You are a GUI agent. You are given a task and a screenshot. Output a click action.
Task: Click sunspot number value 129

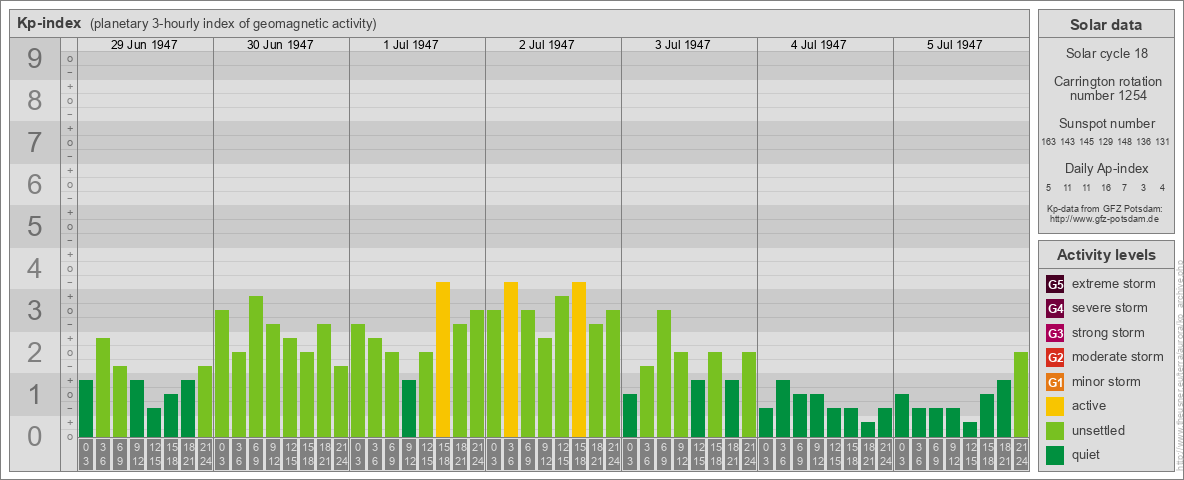click(1105, 142)
